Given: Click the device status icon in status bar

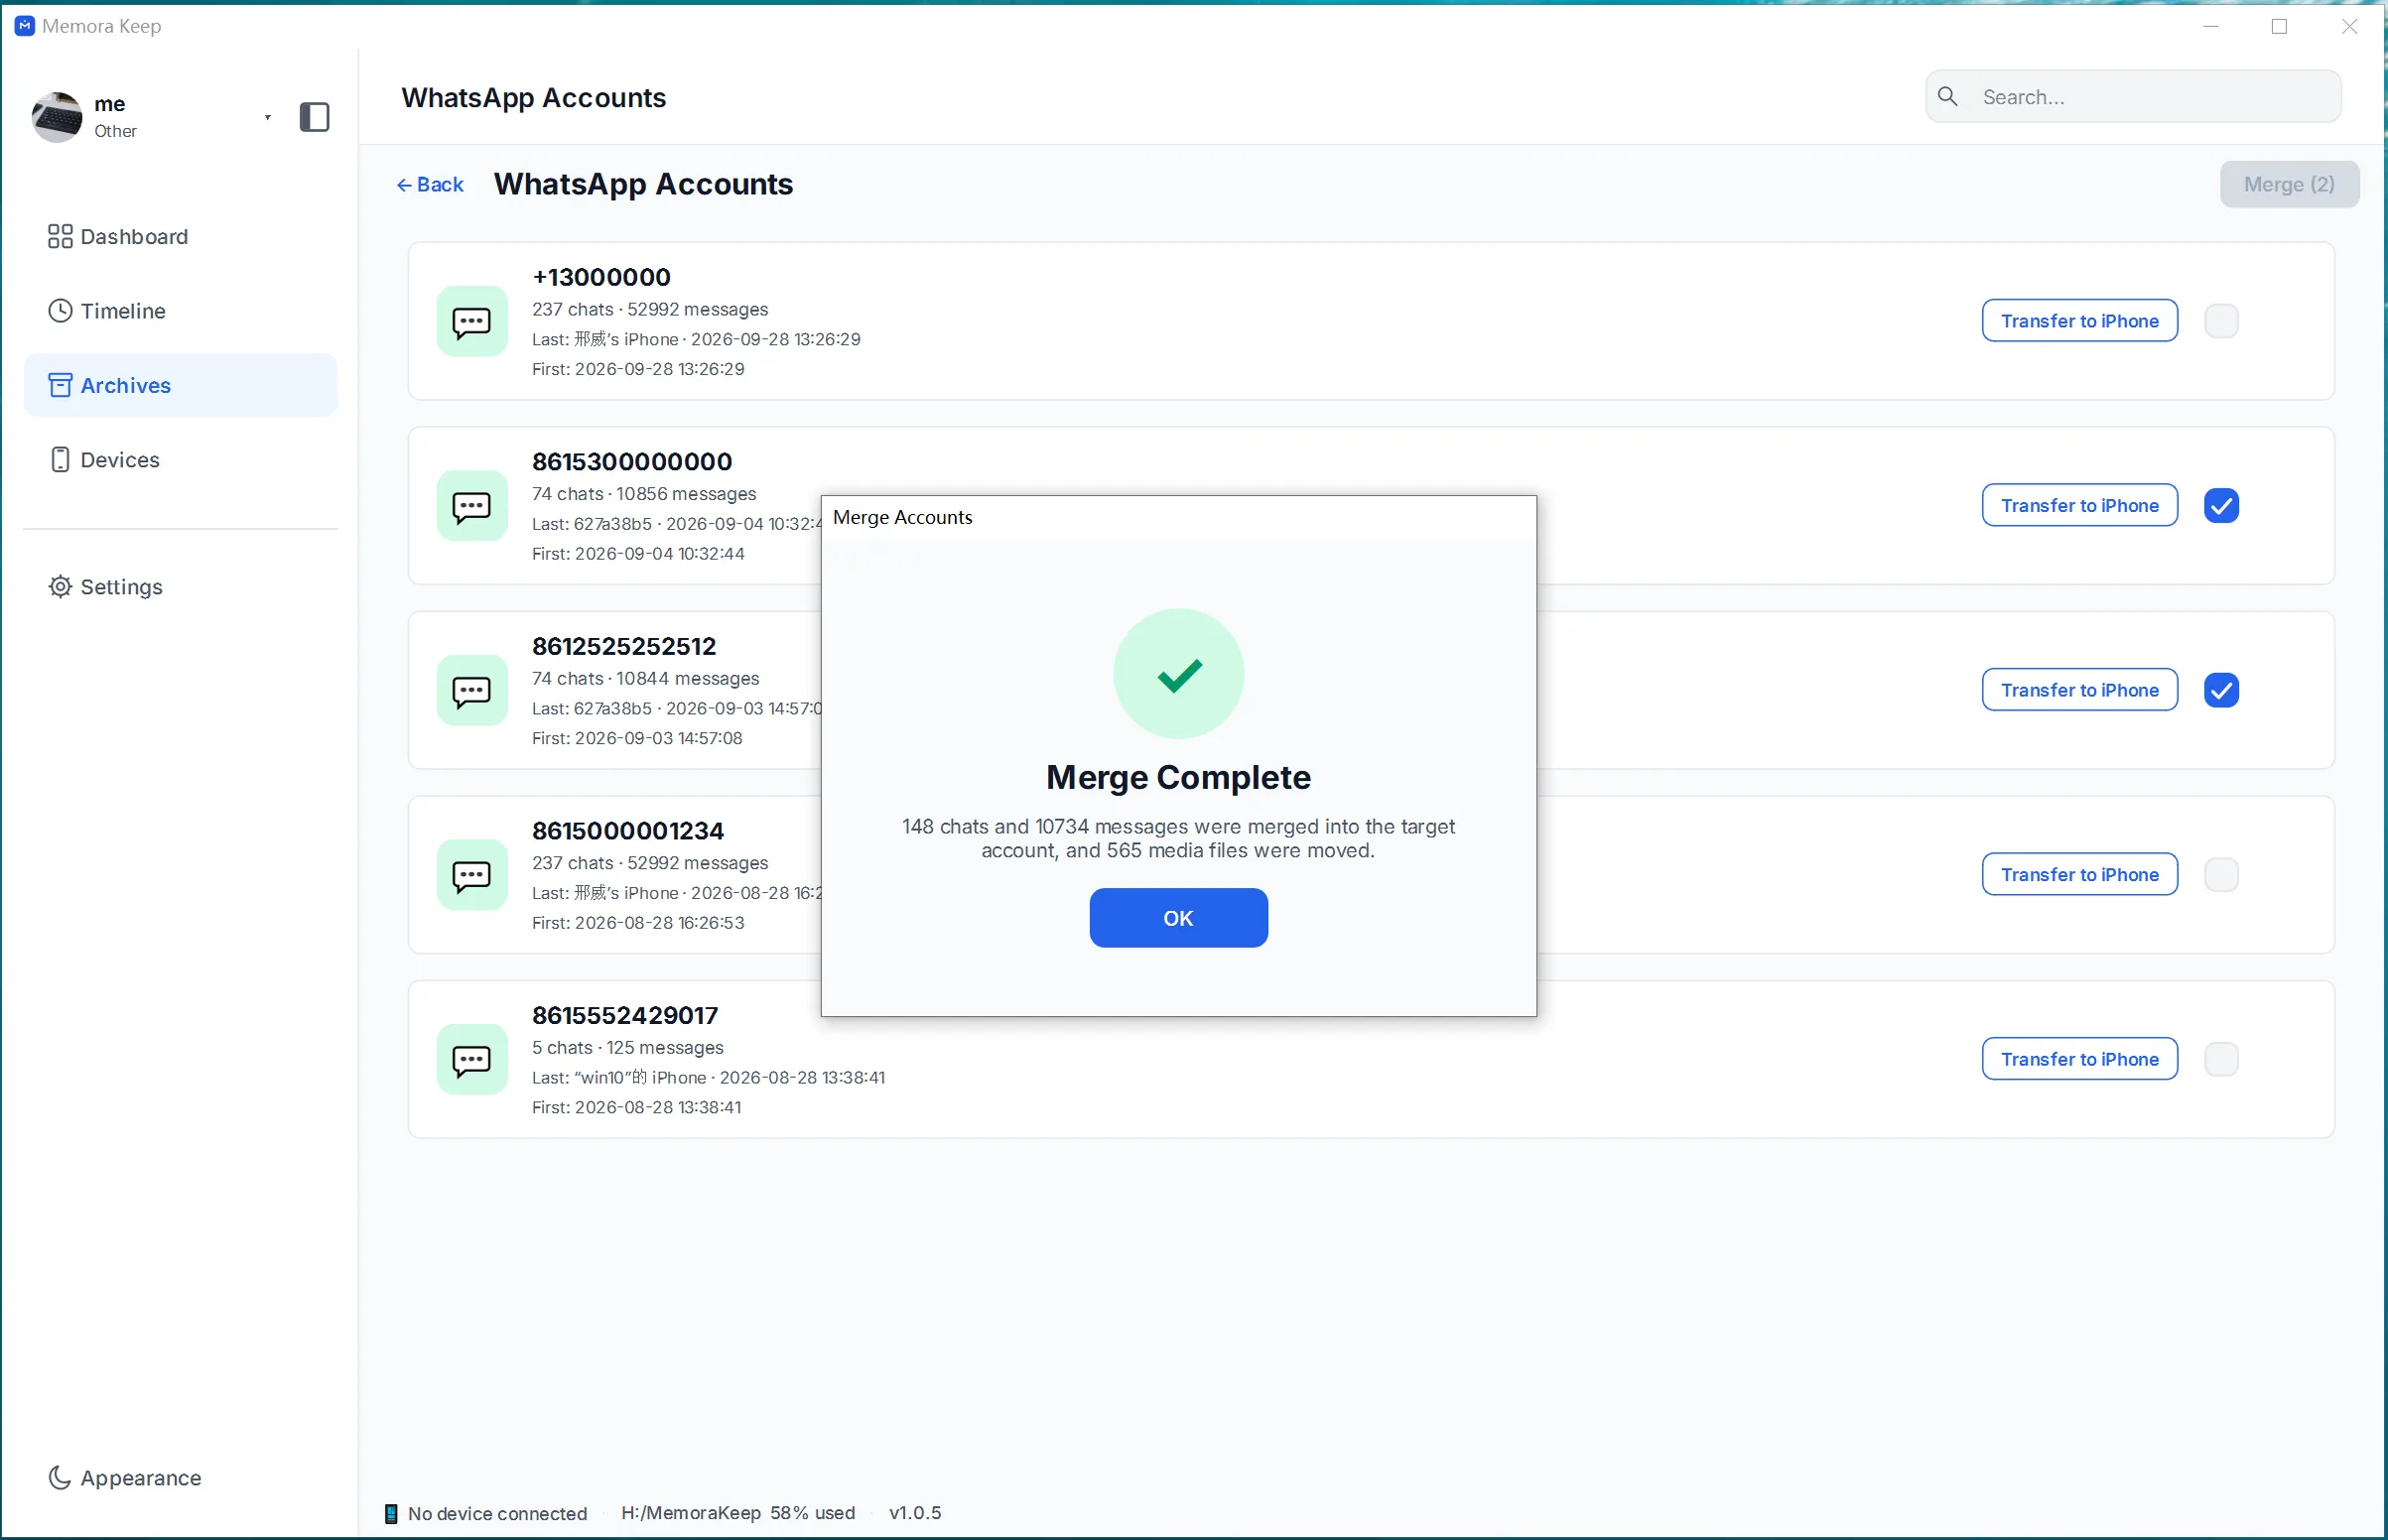Looking at the screenshot, I should [391, 1513].
